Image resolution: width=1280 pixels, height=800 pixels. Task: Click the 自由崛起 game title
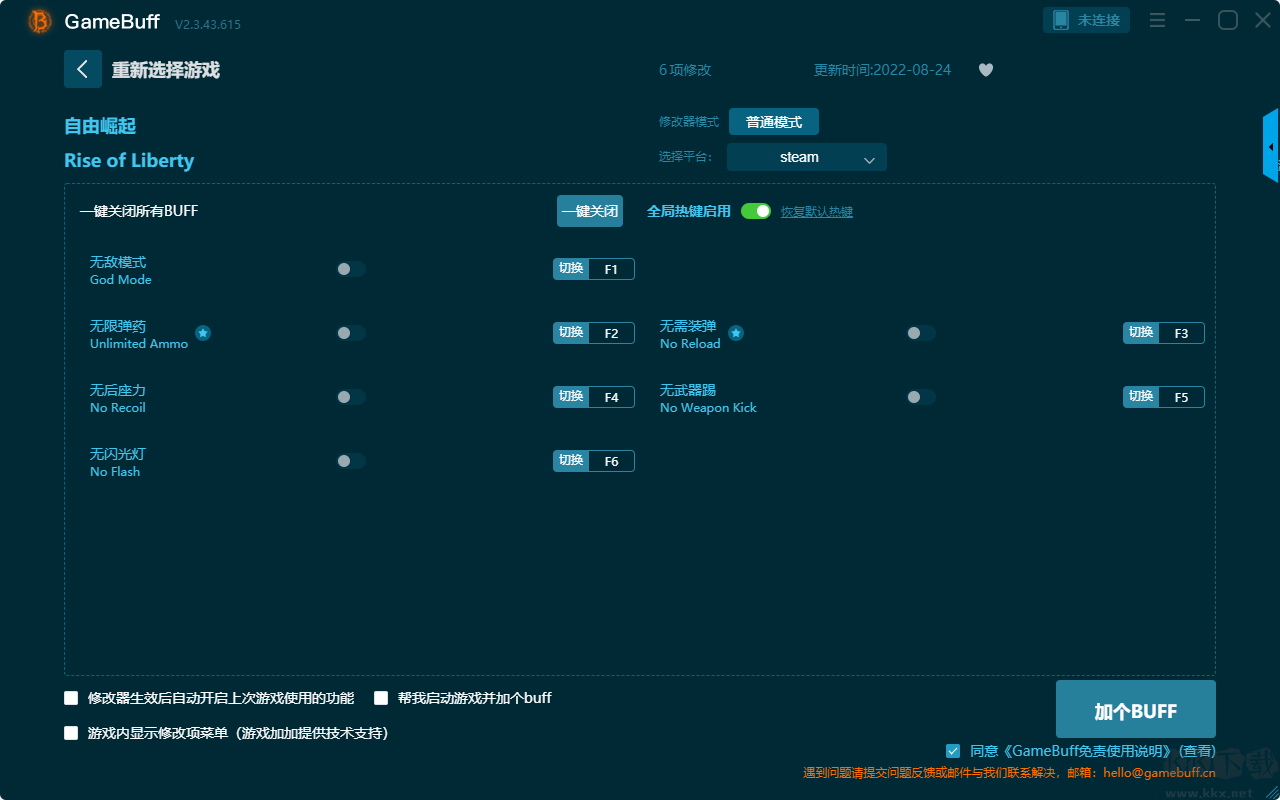coord(100,126)
